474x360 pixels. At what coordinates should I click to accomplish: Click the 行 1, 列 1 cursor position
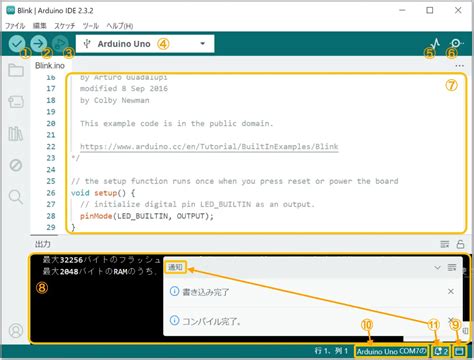331,351
